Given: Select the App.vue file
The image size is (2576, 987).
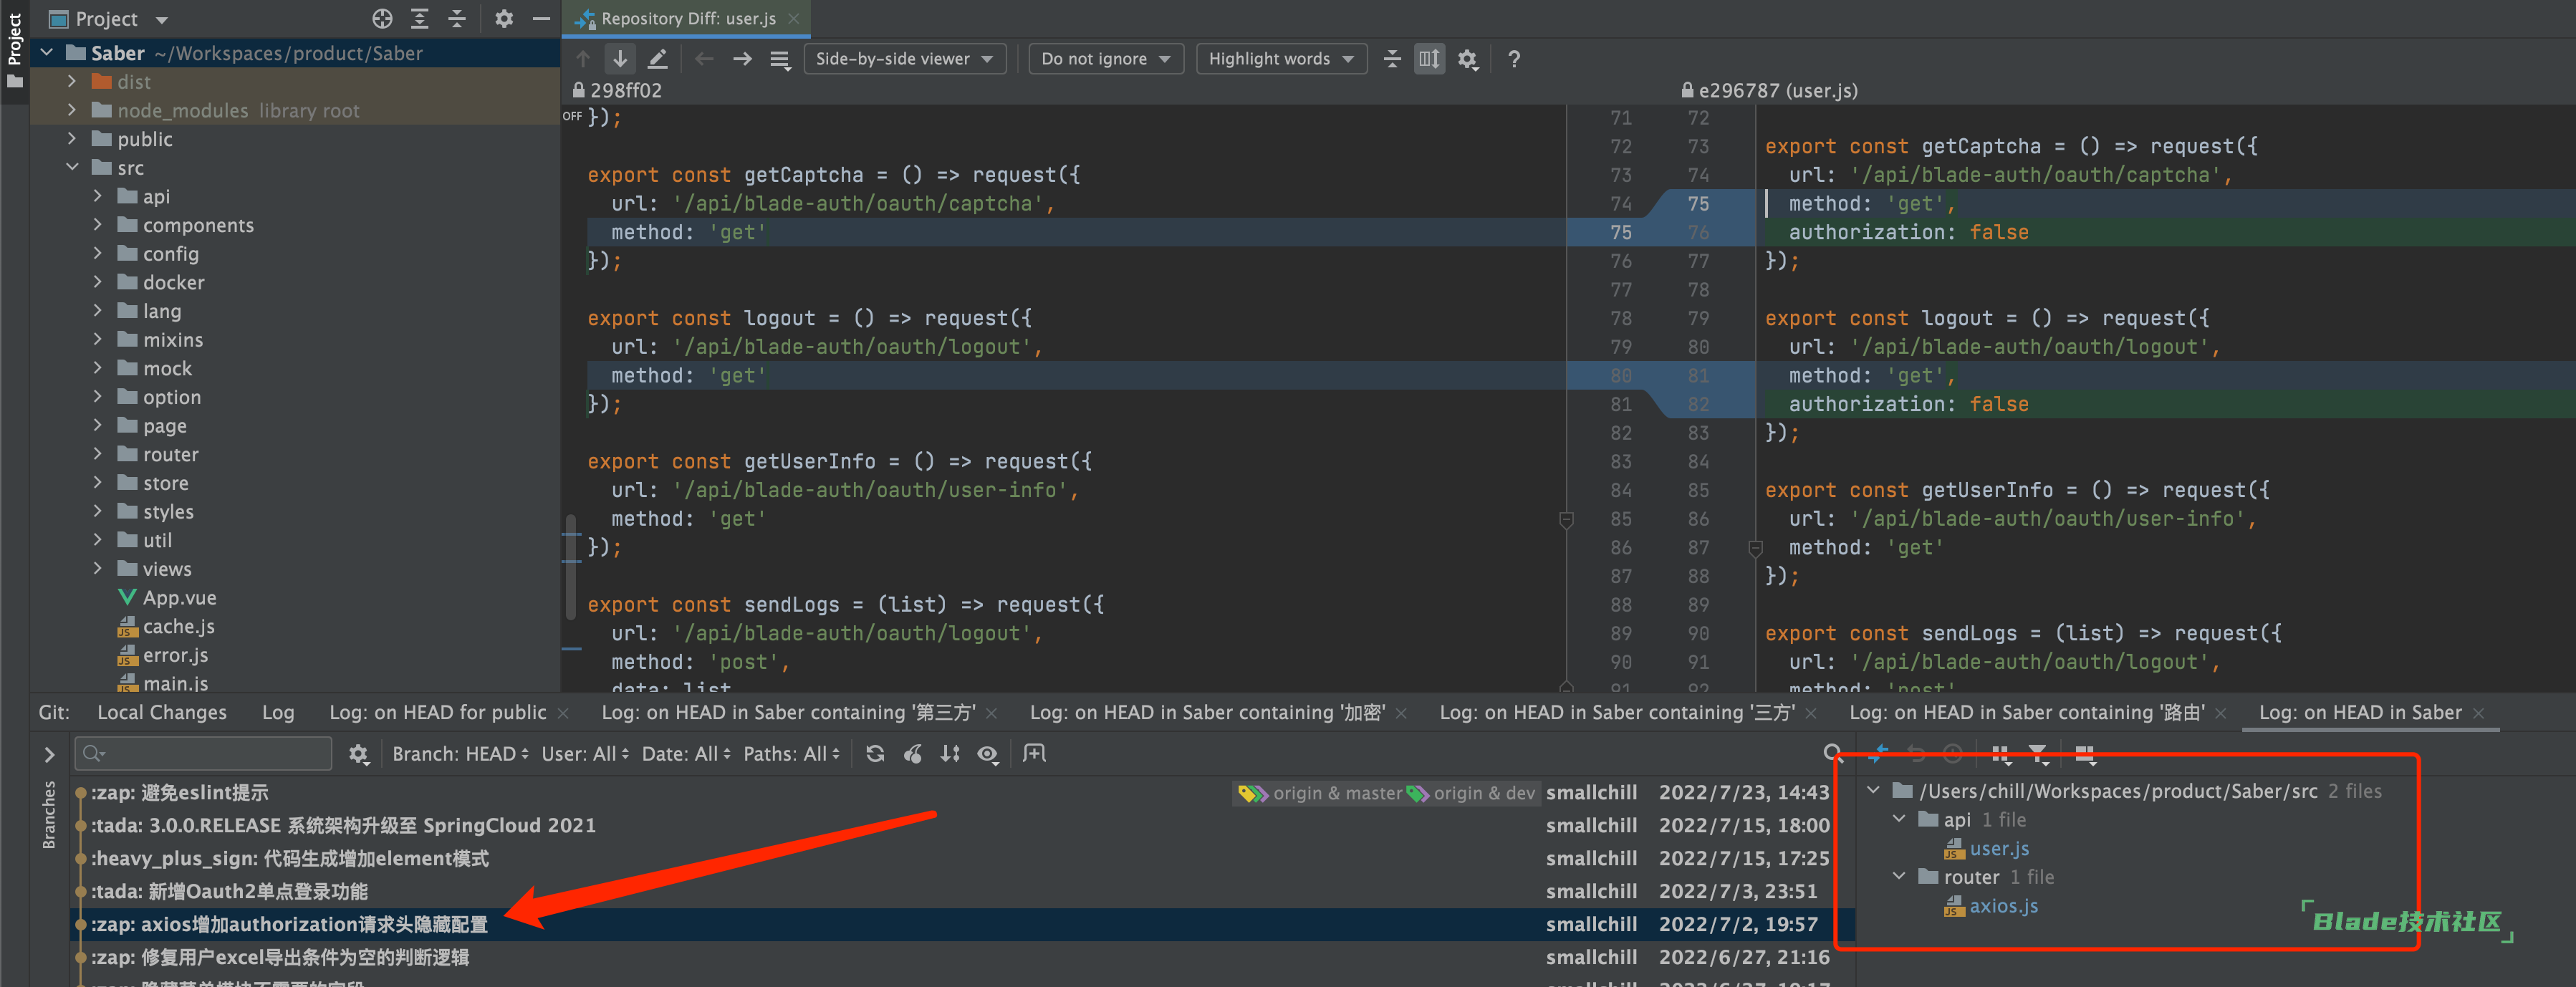Looking at the screenshot, I should [179, 597].
